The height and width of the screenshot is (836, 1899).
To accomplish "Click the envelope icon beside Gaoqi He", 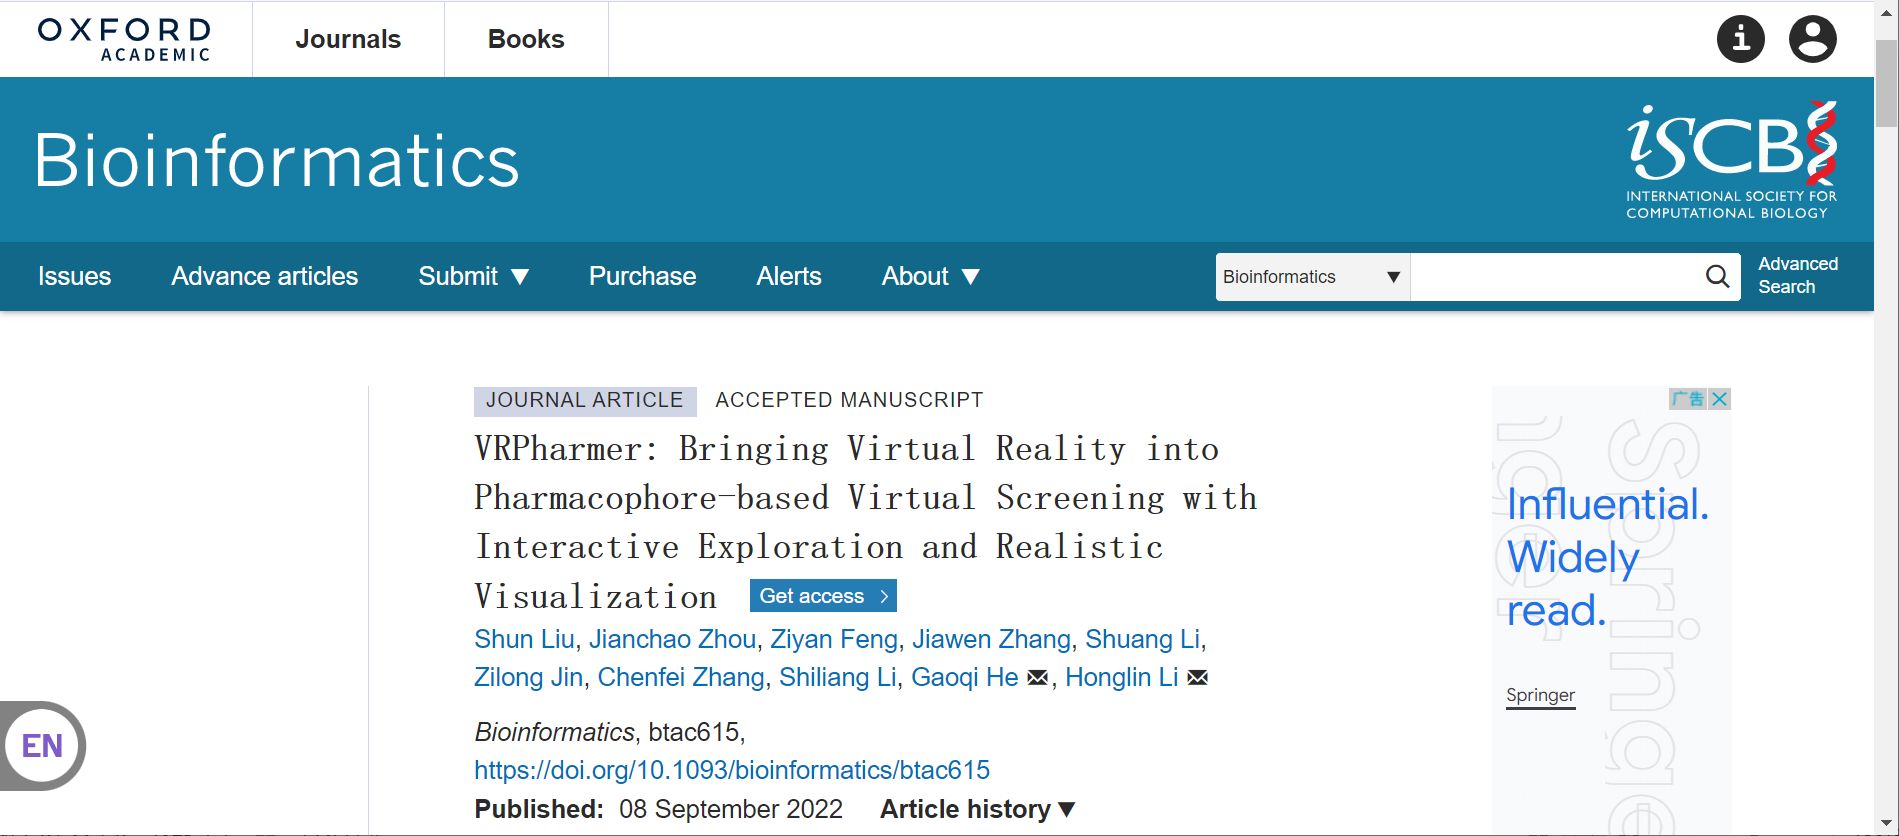I will (x=1038, y=678).
